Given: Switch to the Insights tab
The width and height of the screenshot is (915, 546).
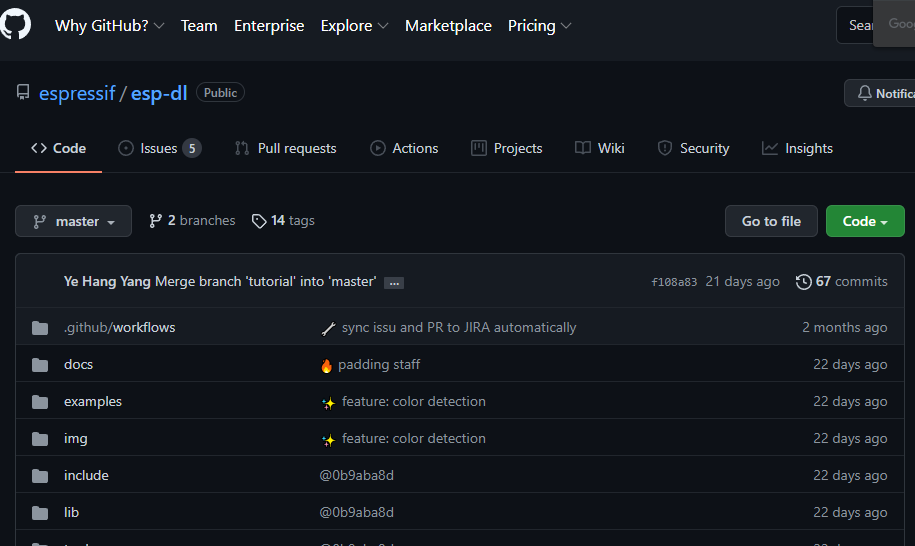Looking at the screenshot, I should coord(797,148).
